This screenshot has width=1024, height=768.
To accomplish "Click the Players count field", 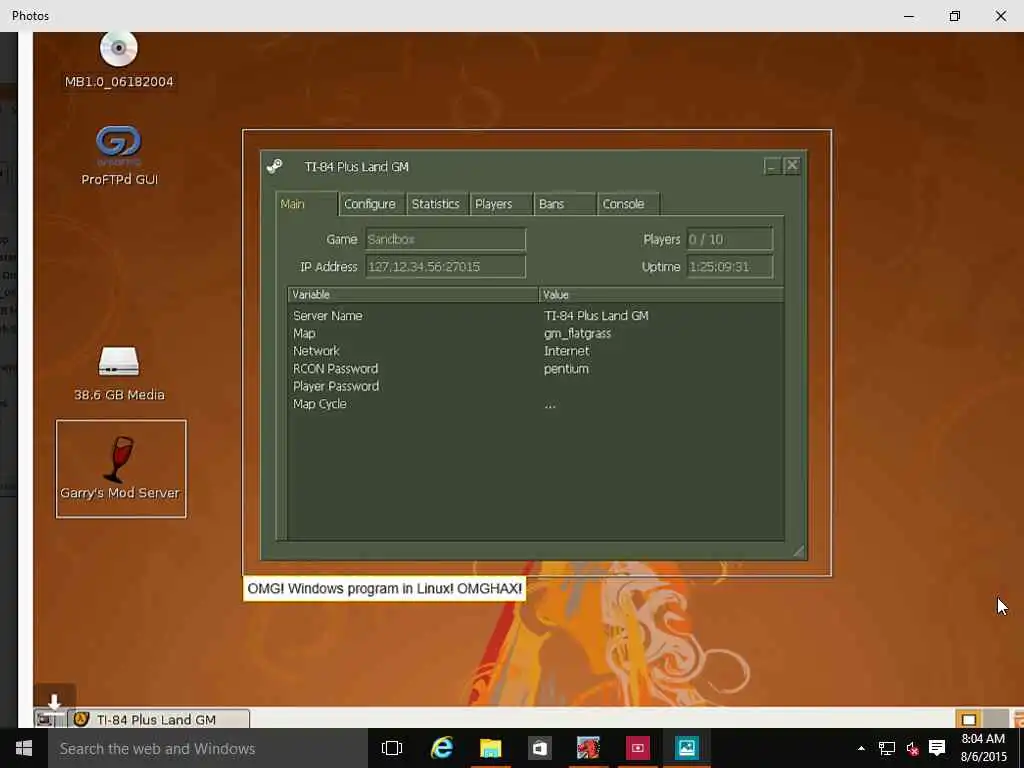I will (x=729, y=239).
